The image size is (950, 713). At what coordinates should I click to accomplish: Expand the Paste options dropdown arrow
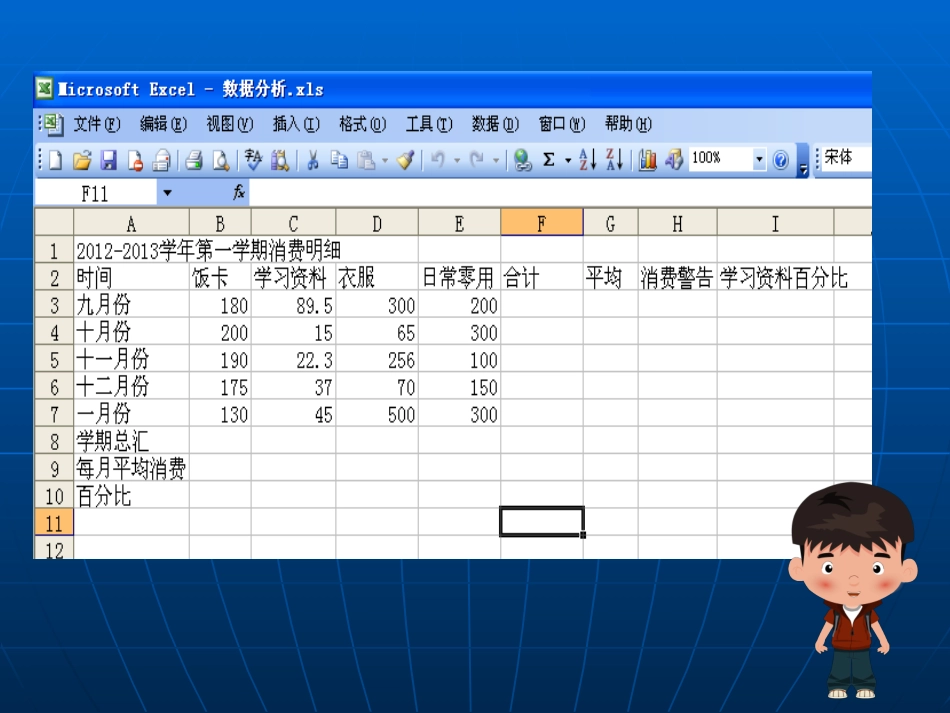[385, 161]
